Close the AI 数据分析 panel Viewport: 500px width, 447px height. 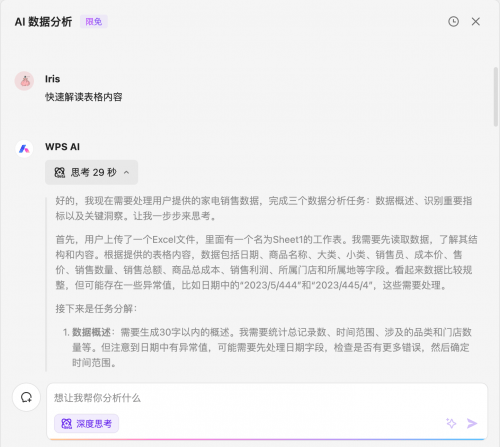(x=476, y=22)
